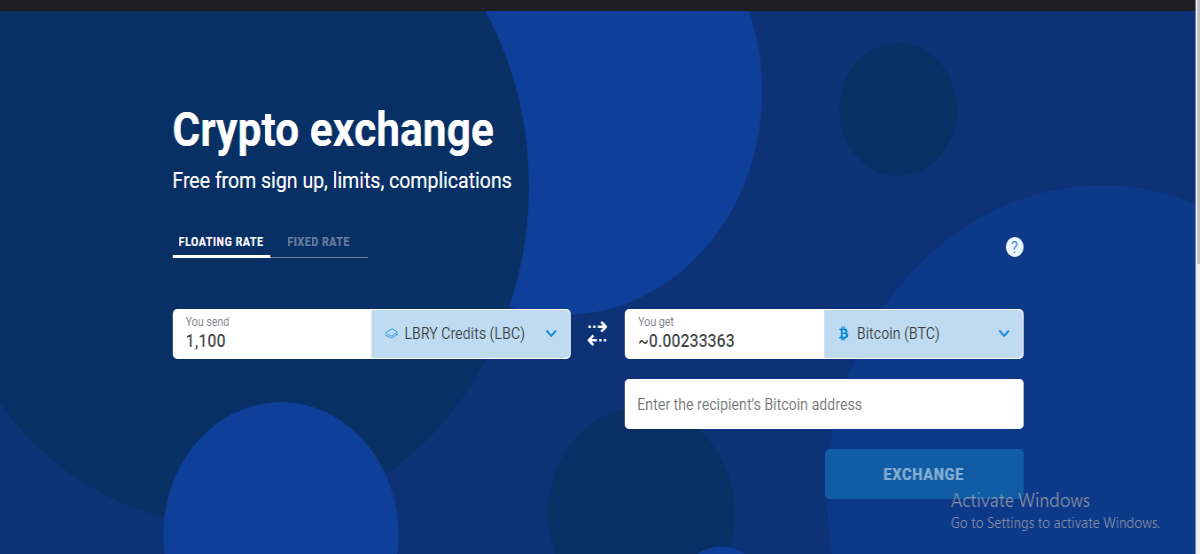Click the 'You send' label
This screenshot has height=554, width=1200.
(207, 322)
